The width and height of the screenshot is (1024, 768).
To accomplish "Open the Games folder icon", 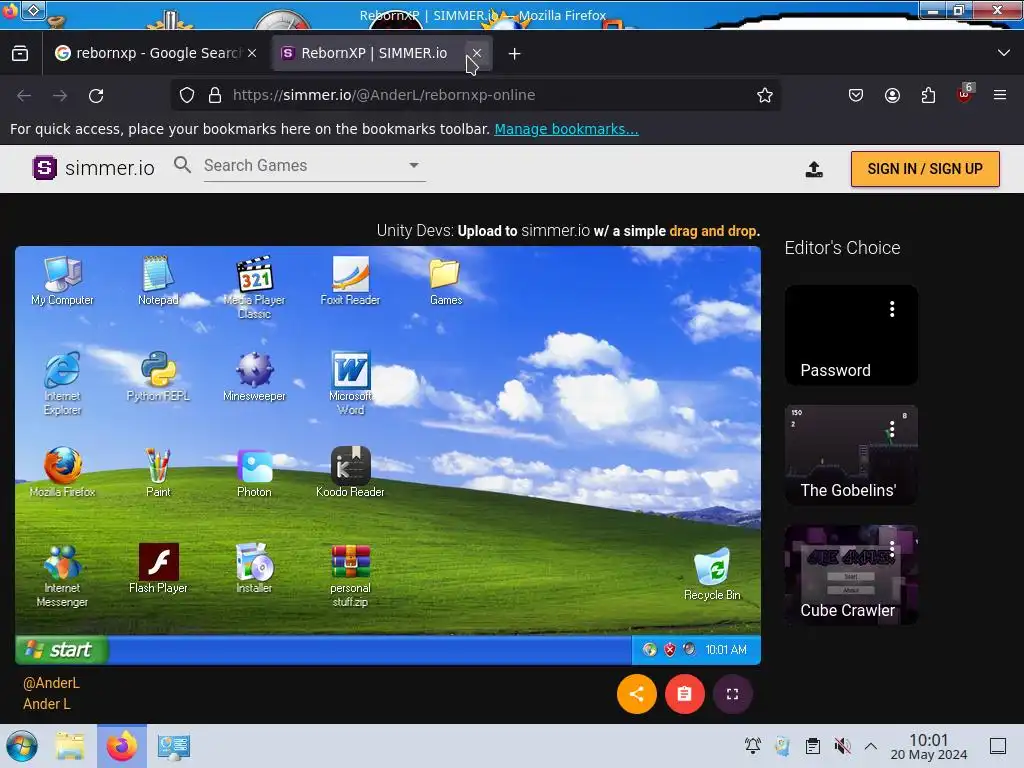I will tap(445, 281).
